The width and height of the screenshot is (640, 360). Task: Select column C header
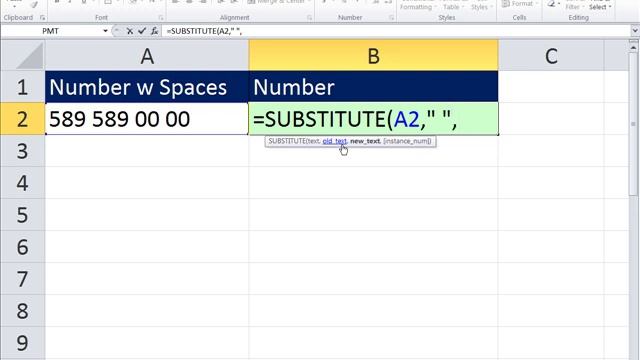pos(551,56)
